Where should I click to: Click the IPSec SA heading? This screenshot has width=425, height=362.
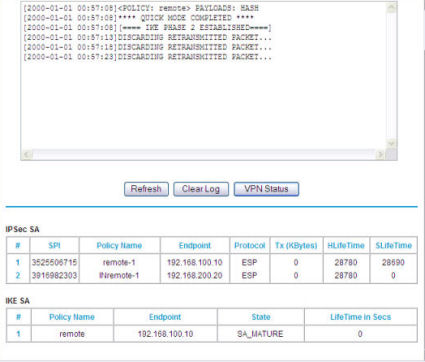point(22,229)
